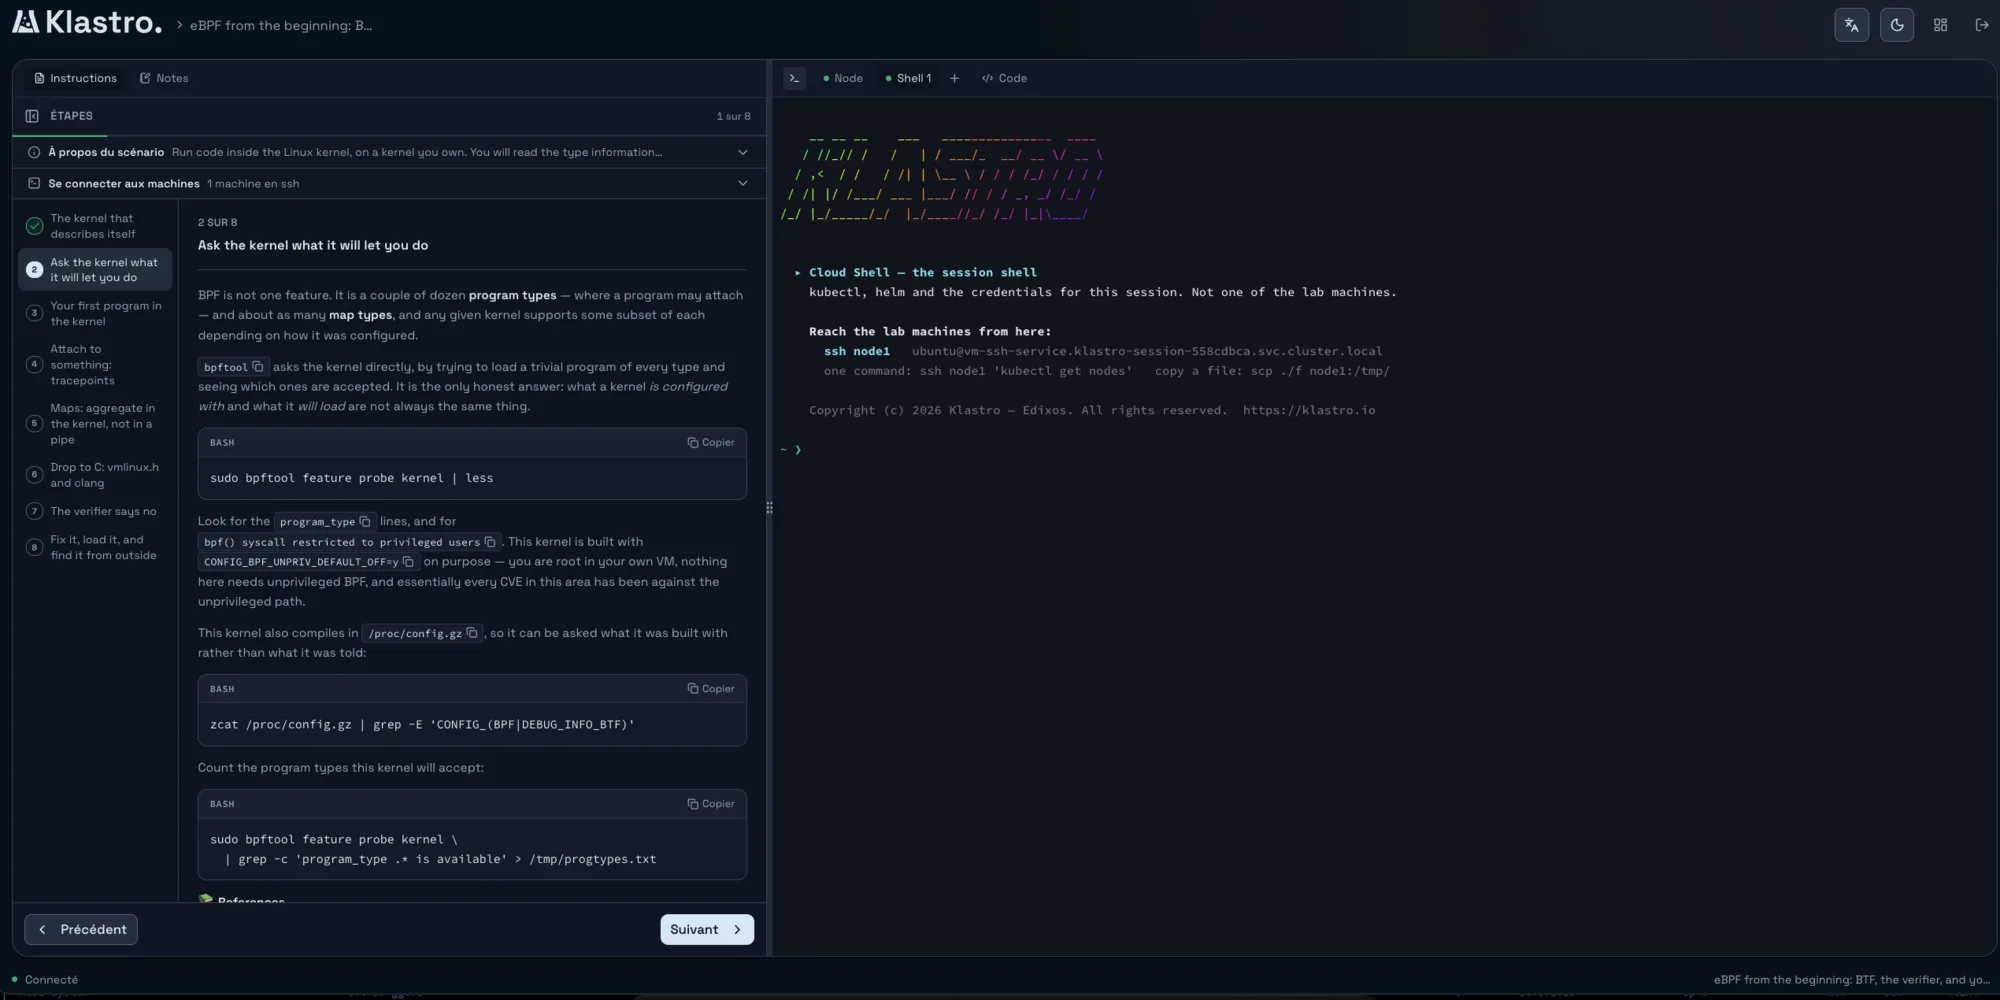2000x1000 pixels.
Task: Open step 'Attach to something: tracepoints'
Action: [x=95, y=365]
